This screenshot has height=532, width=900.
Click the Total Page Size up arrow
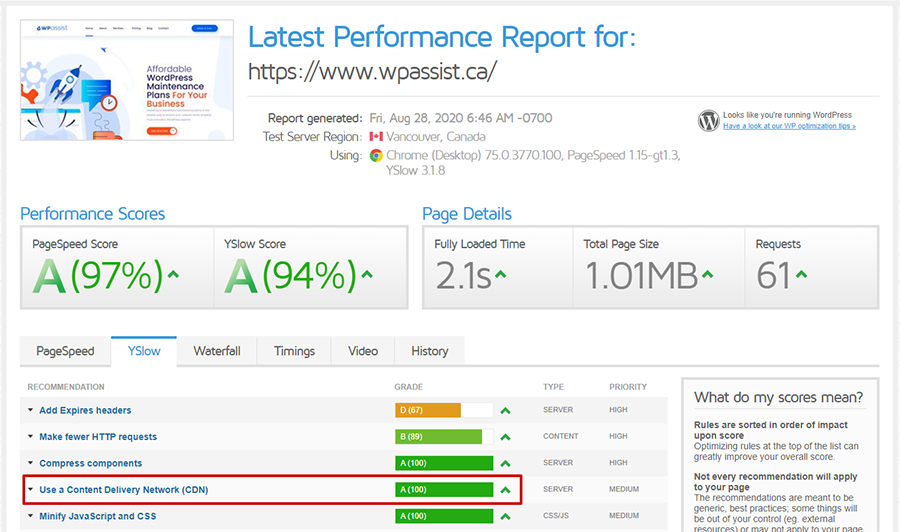[x=708, y=274]
